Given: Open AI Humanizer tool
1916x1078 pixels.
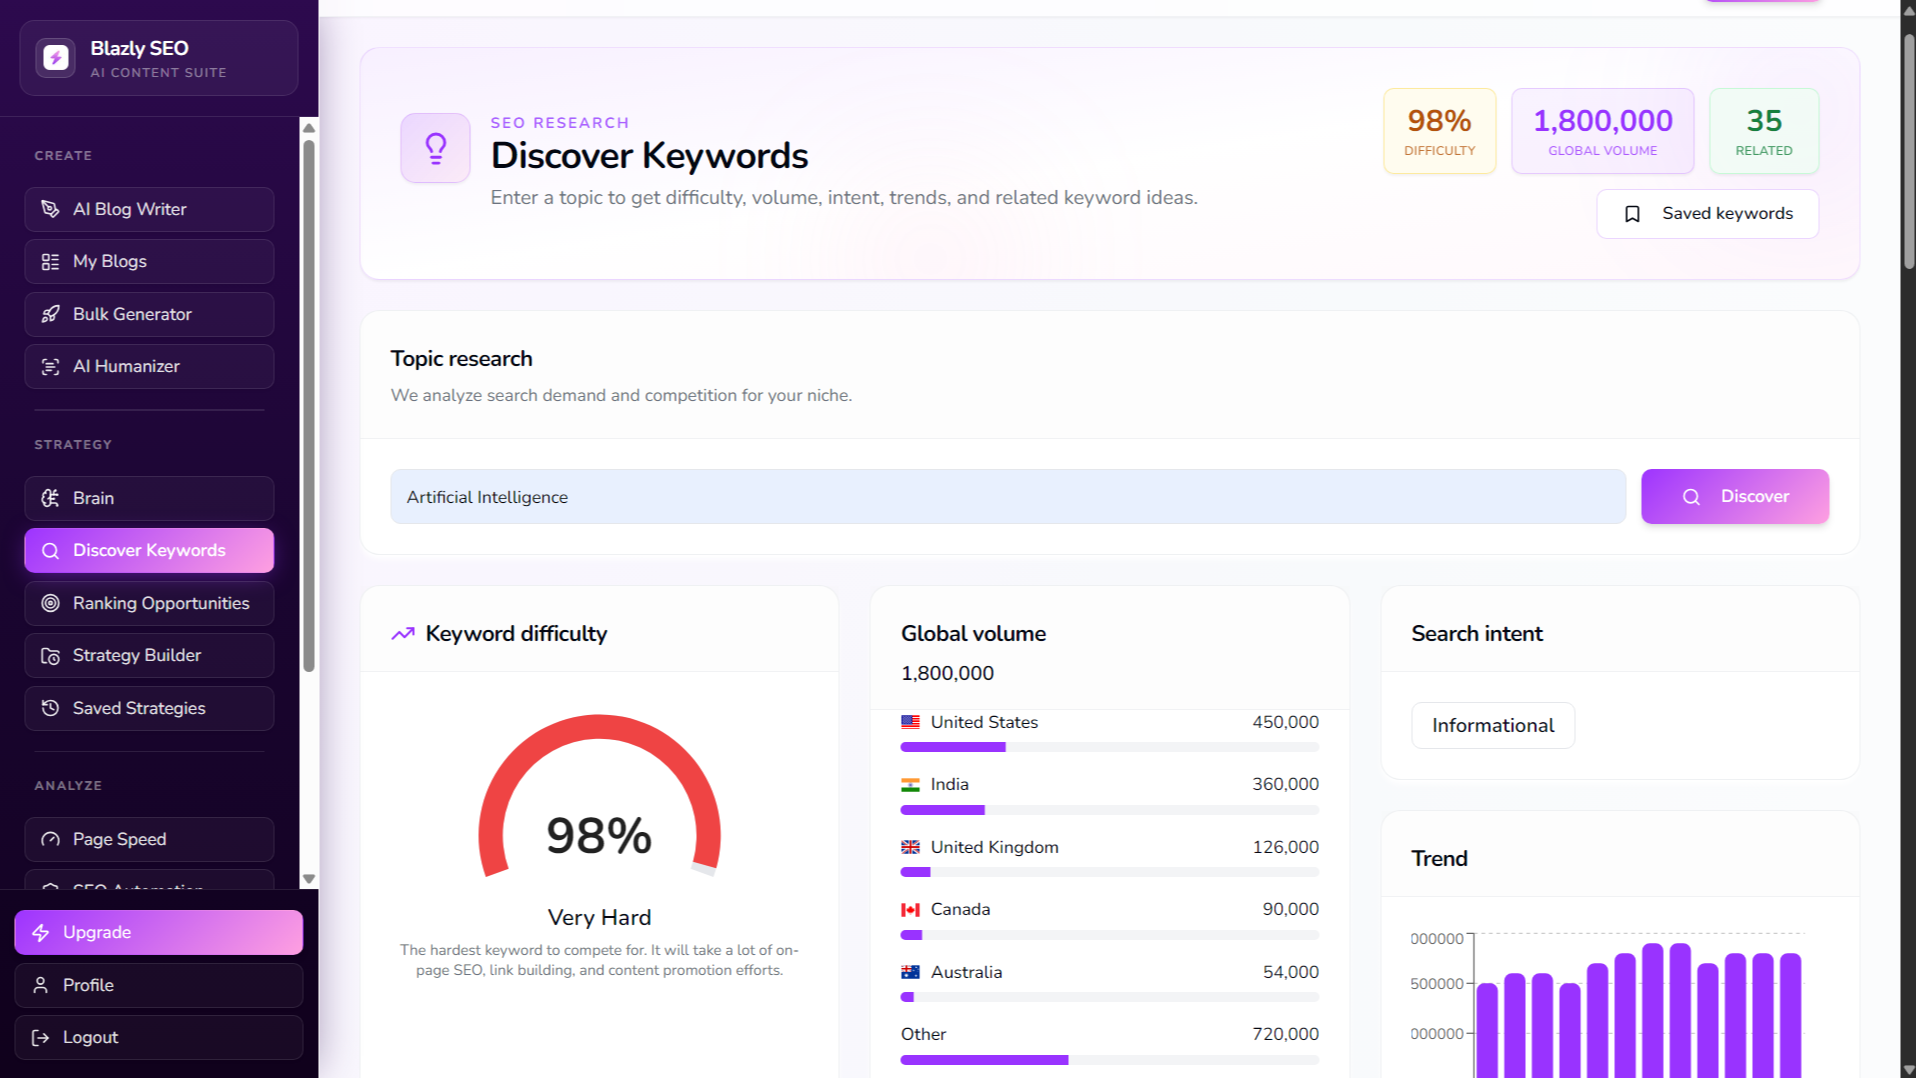Looking at the screenshot, I should point(149,367).
